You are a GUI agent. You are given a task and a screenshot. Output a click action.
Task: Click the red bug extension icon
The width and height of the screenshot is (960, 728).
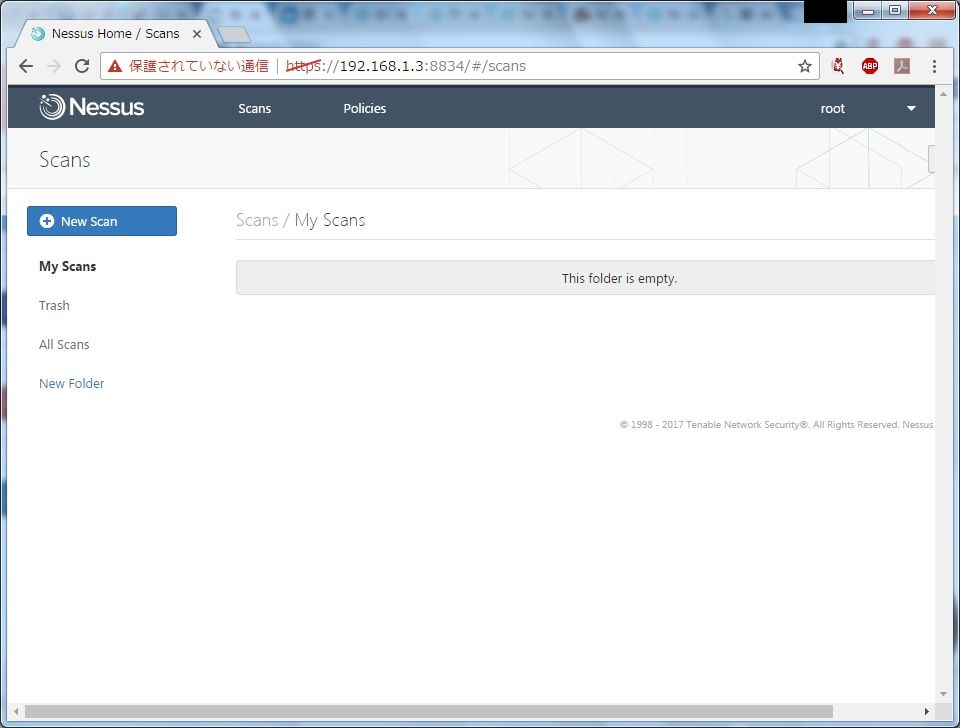pyautogui.click(x=838, y=66)
